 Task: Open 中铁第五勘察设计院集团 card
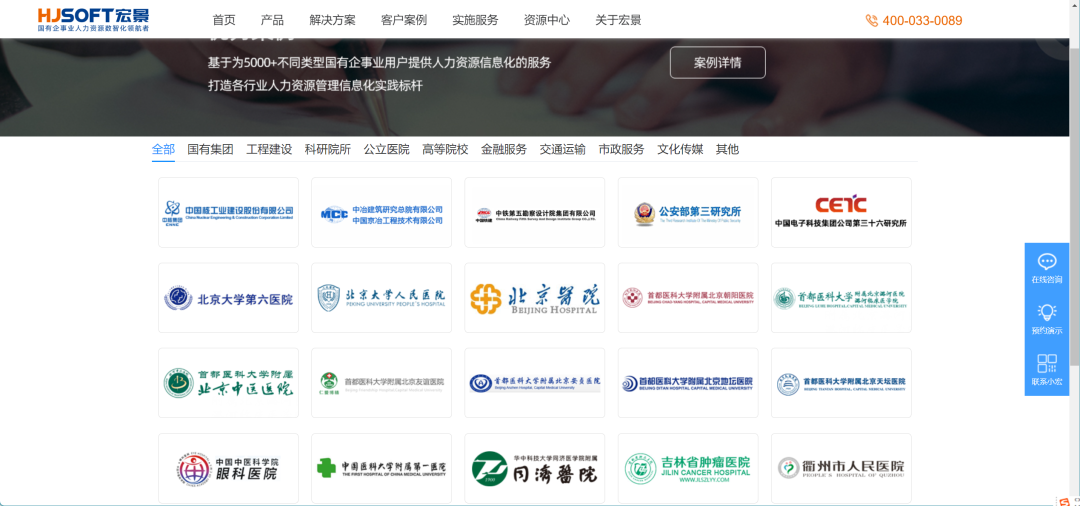pos(534,213)
